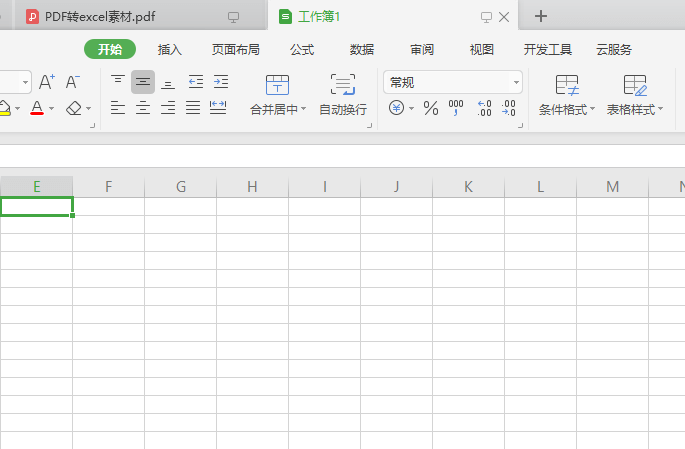Align text to the left

click(x=118, y=107)
